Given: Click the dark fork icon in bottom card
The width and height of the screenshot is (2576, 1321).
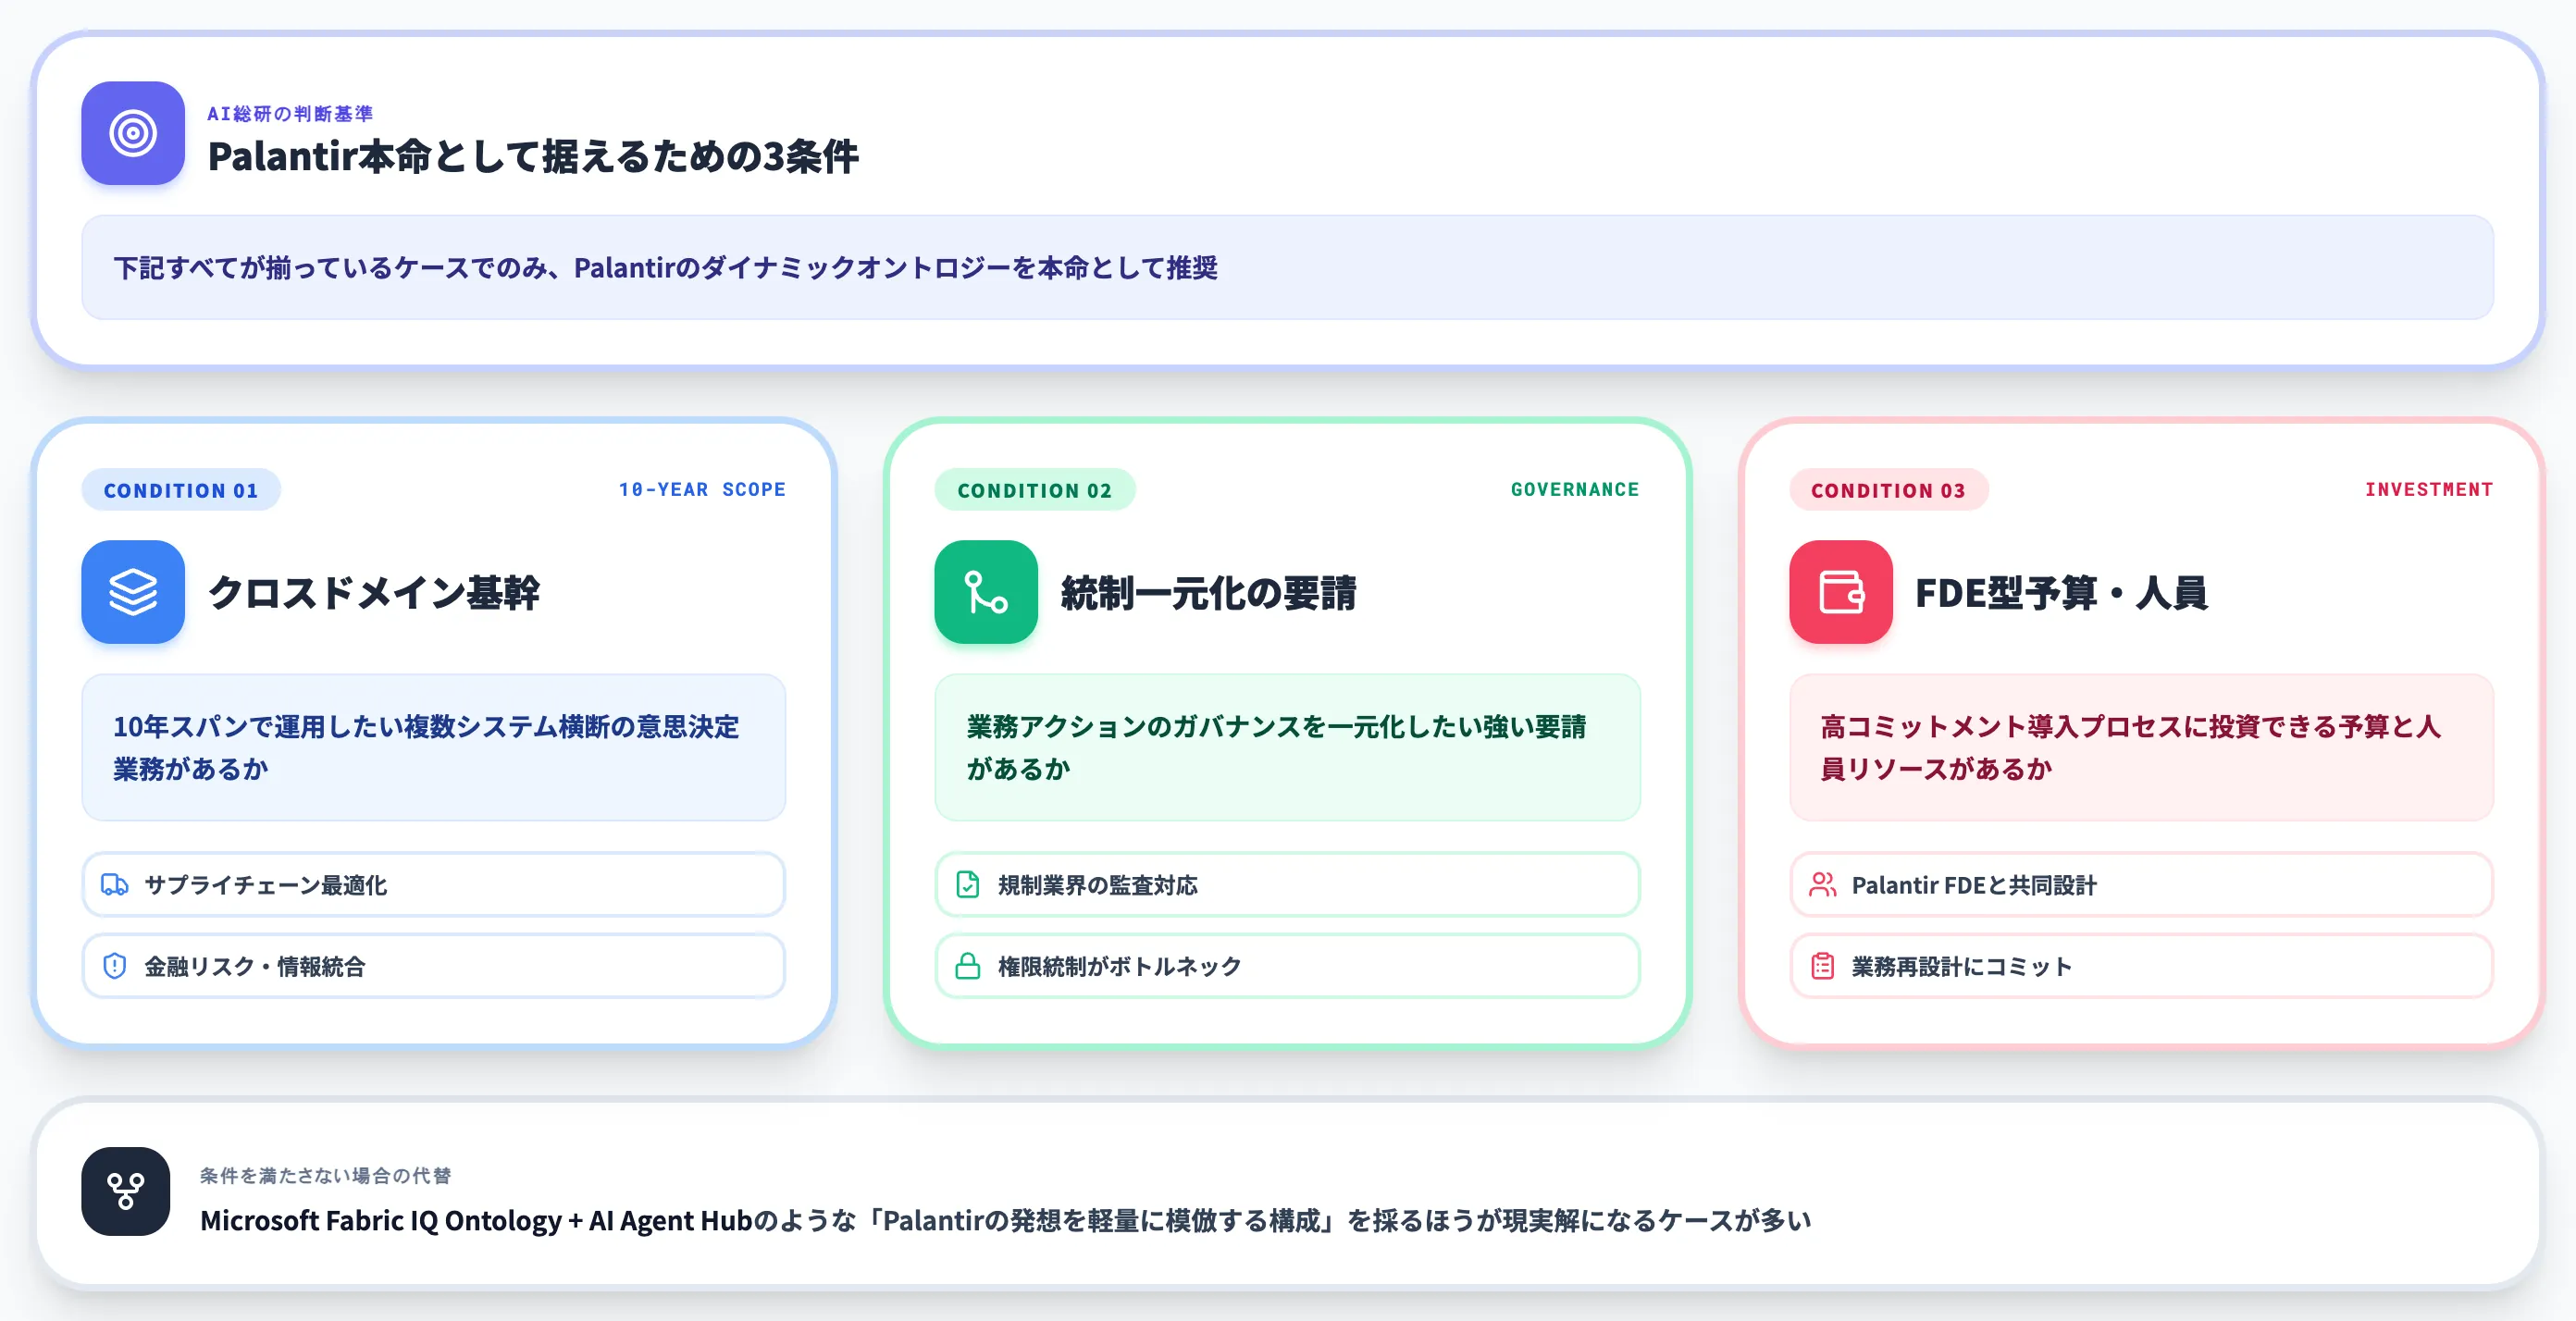Looking at the screenshot, I should point(126,1191).
